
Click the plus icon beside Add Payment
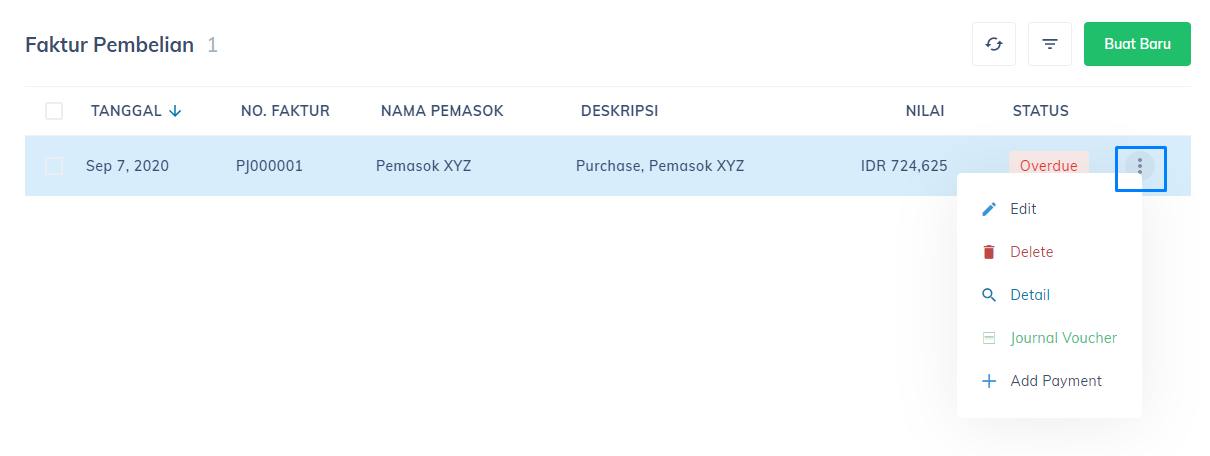989,381
